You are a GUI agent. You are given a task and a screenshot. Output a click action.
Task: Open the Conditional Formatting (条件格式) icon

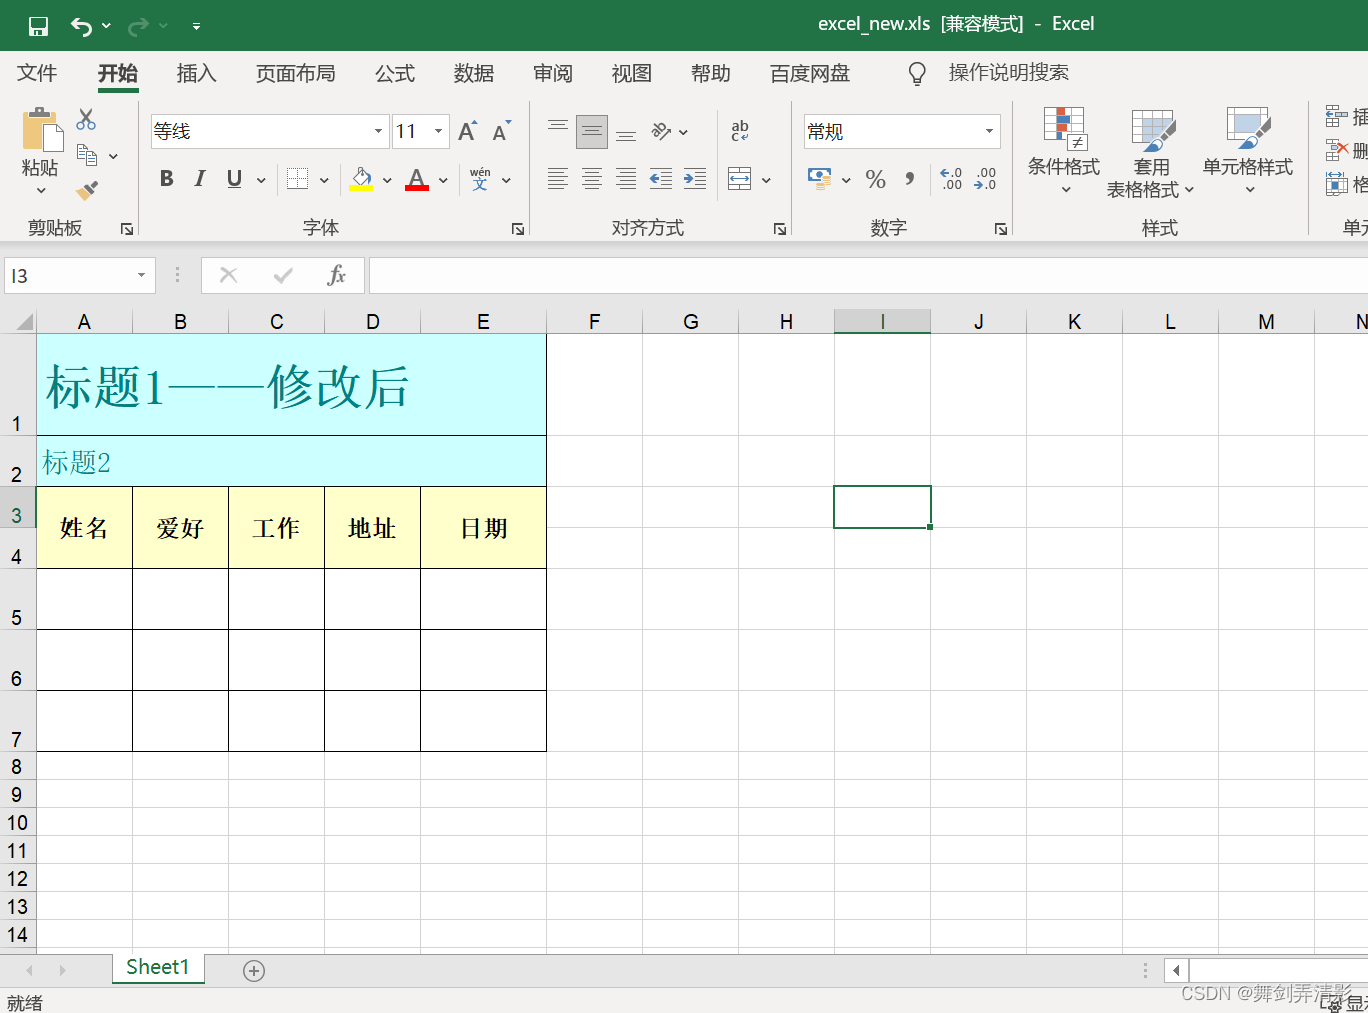[x=1064, y=150]
